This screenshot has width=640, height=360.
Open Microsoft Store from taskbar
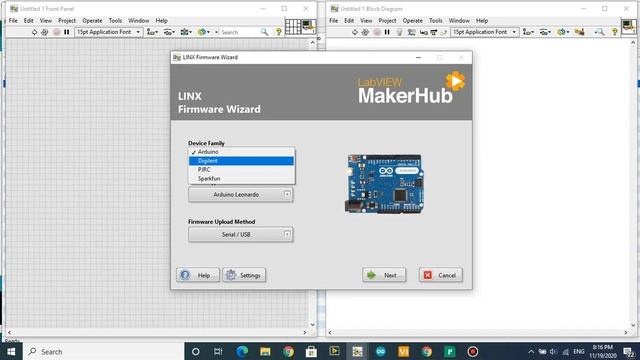311,351
